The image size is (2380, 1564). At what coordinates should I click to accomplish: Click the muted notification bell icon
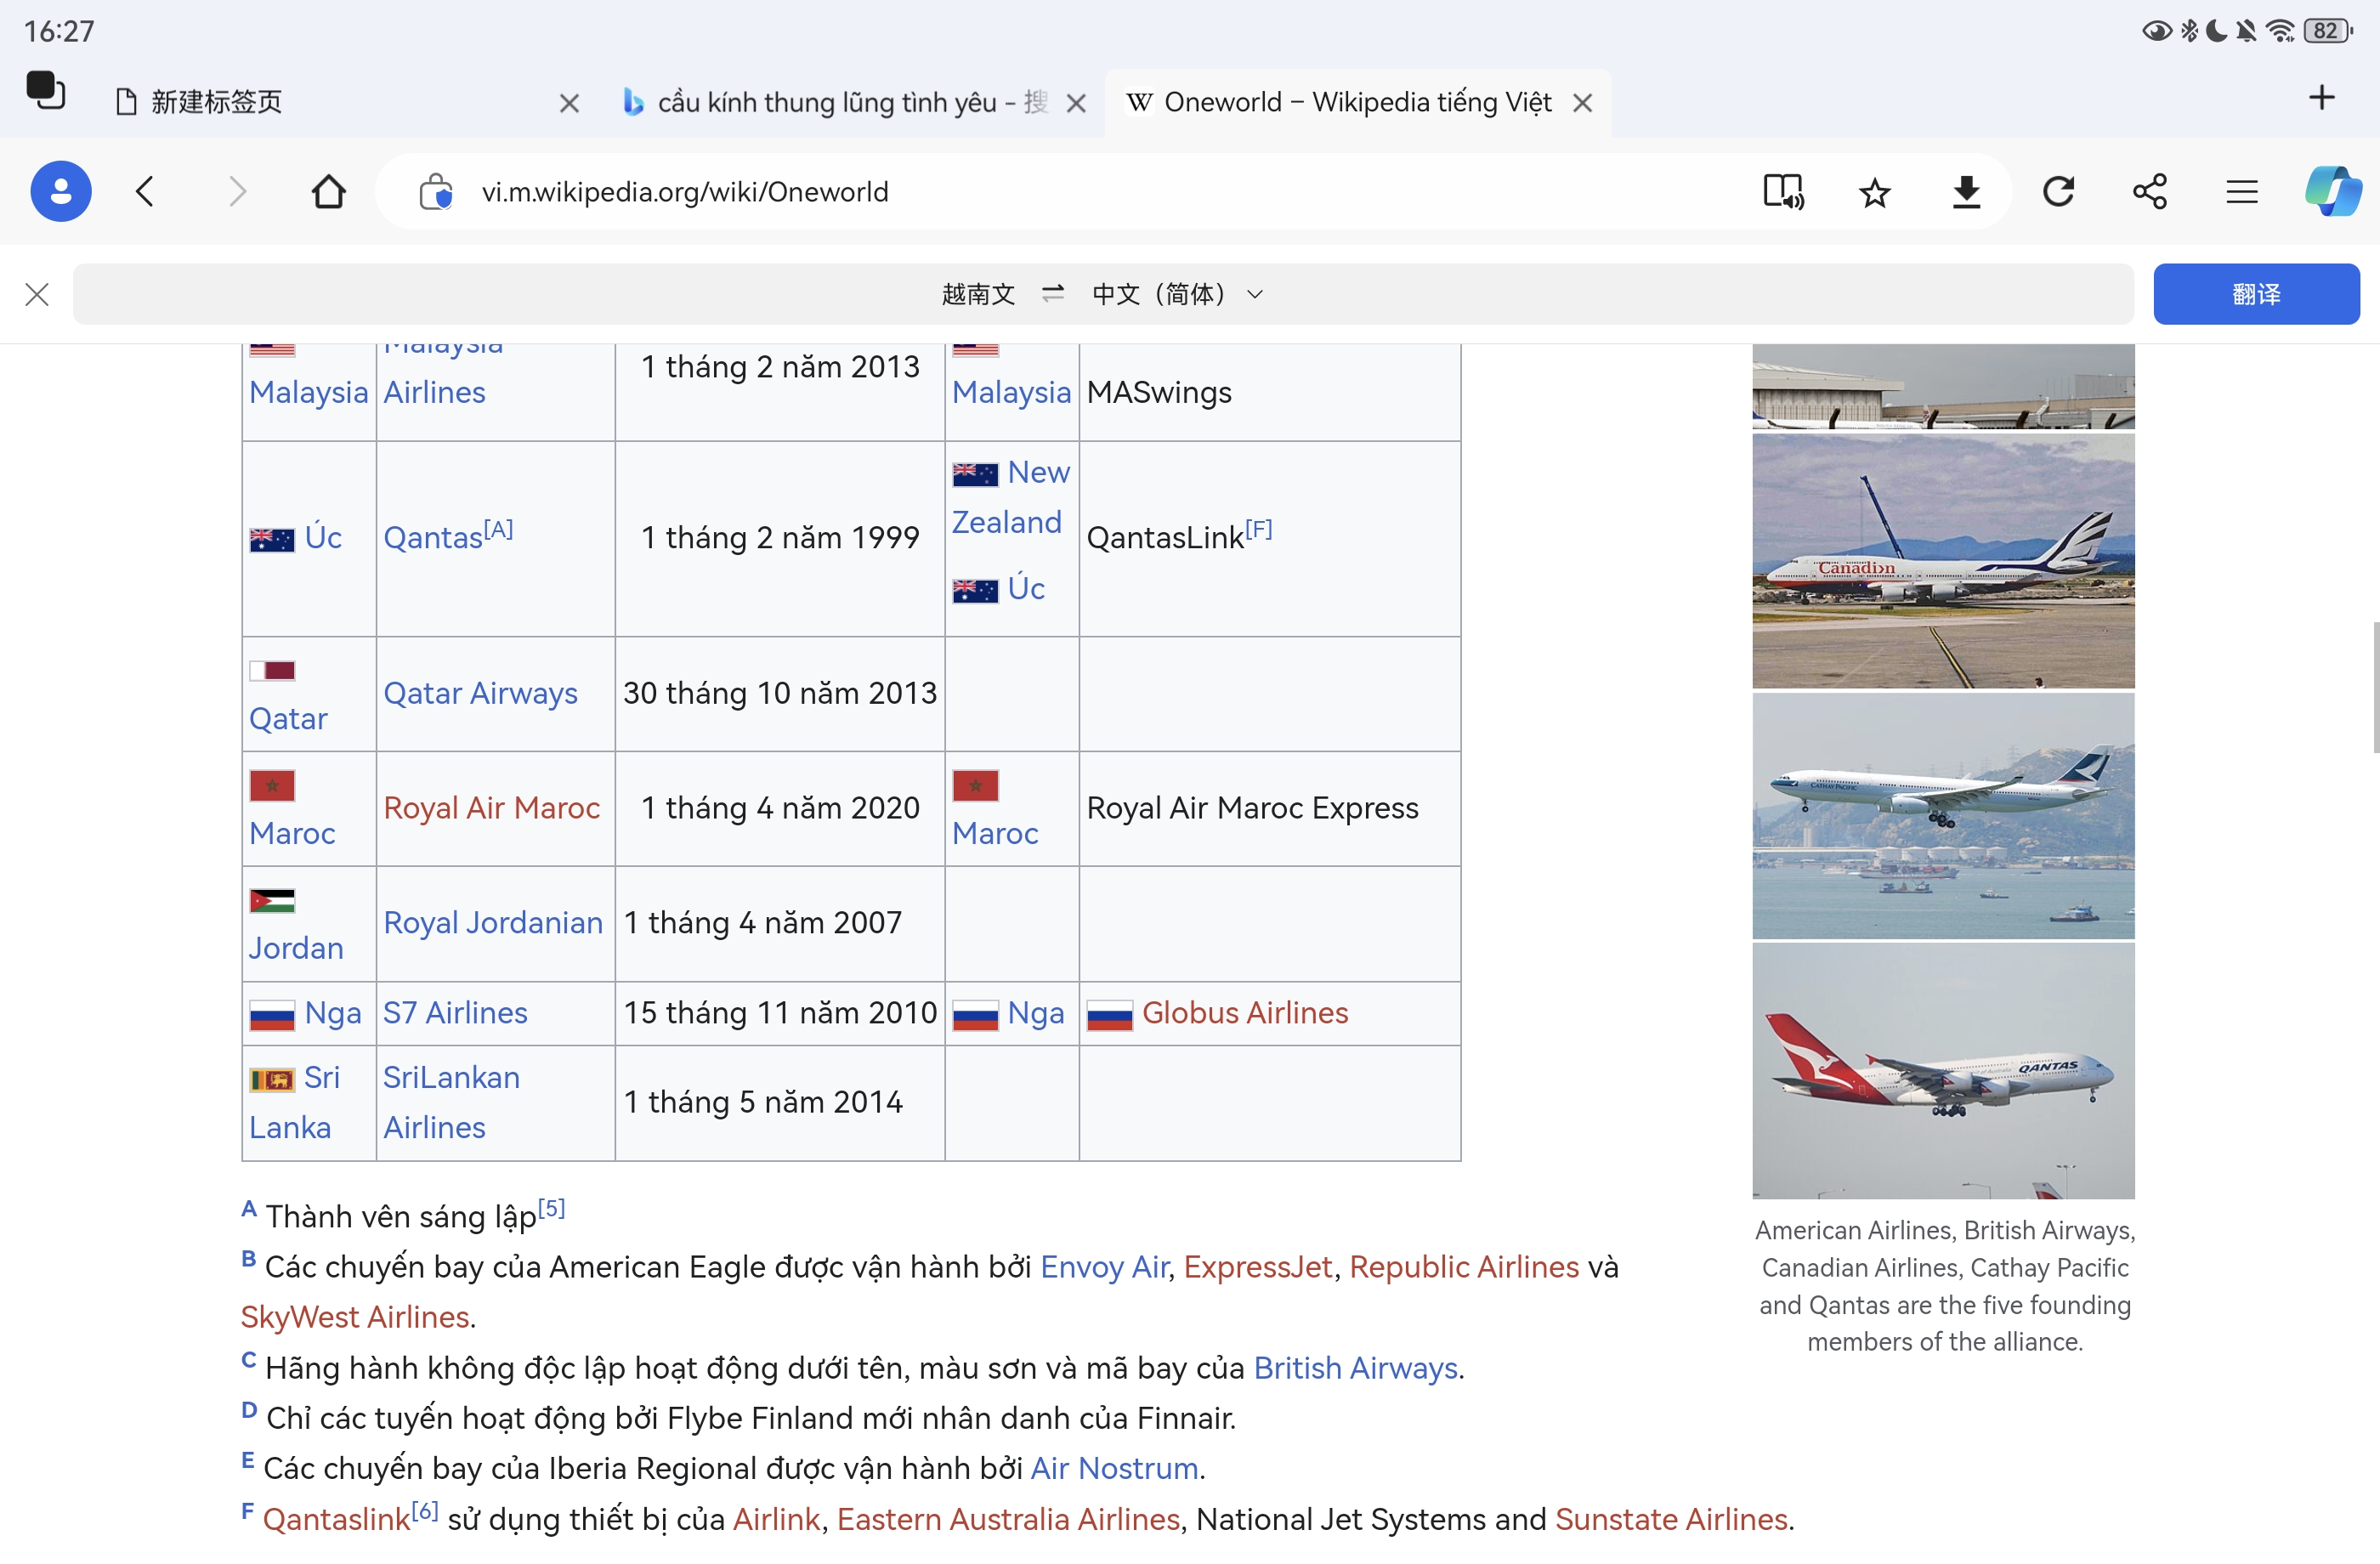2246,31
